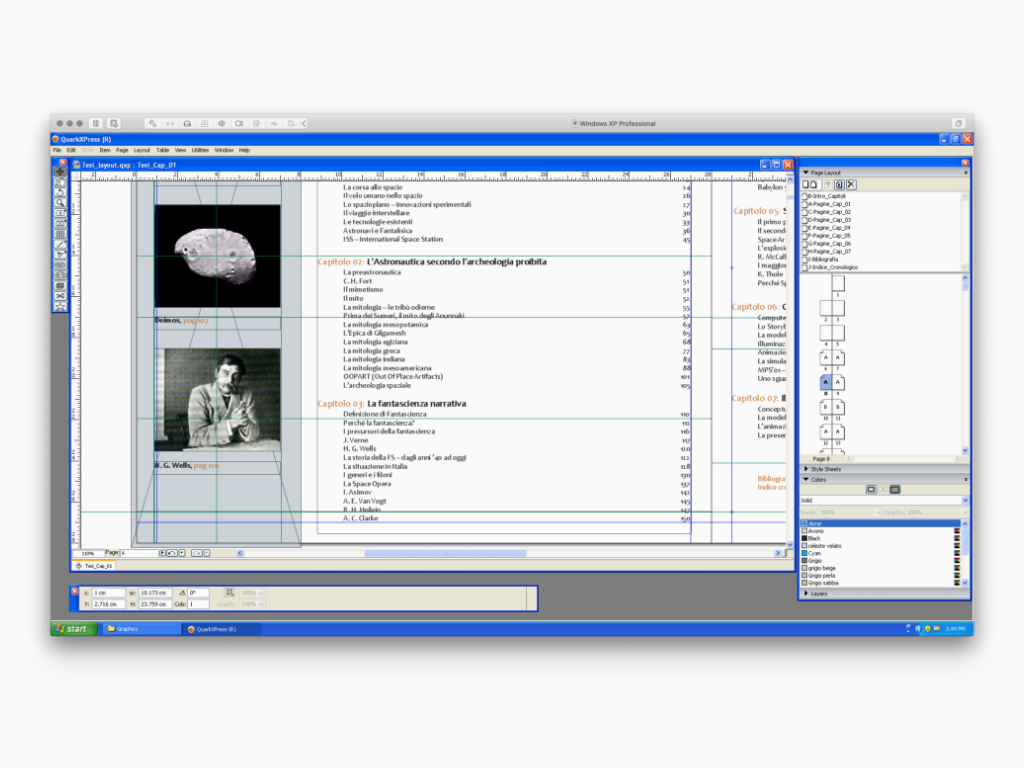Click the snapshot icon in virtual machine toolbar
Screen dimensions: 1024x768
114,123
